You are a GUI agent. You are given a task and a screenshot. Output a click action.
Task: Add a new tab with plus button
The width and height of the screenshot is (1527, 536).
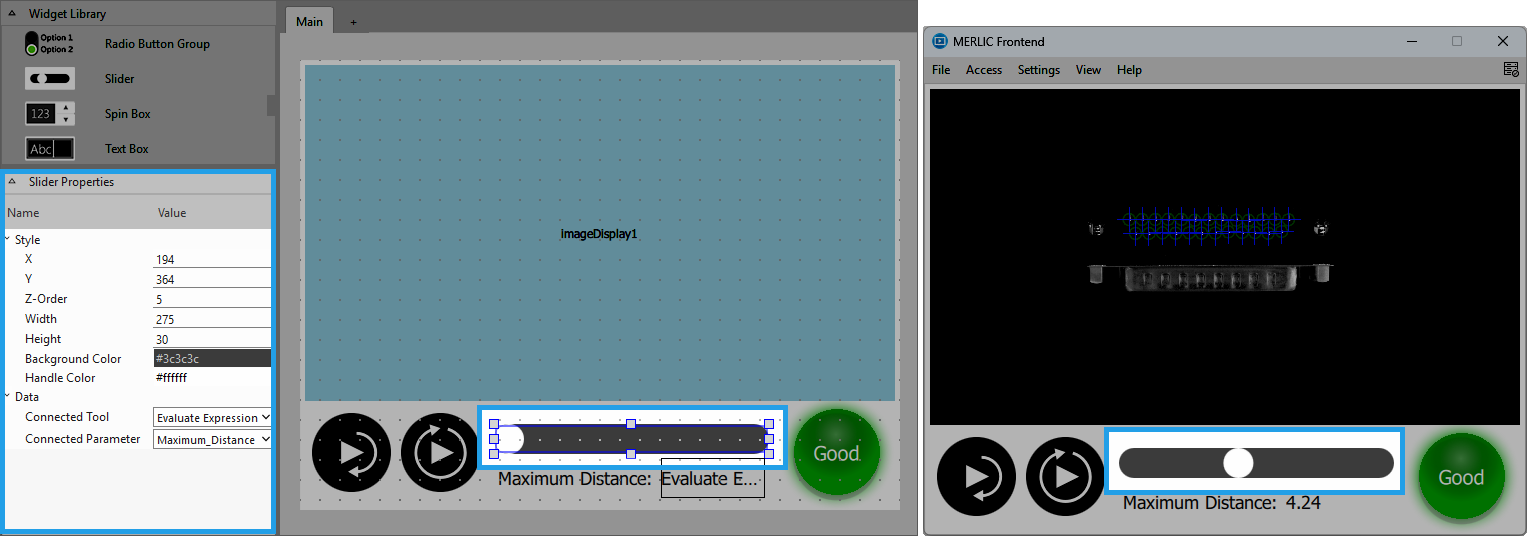[353, 22]
